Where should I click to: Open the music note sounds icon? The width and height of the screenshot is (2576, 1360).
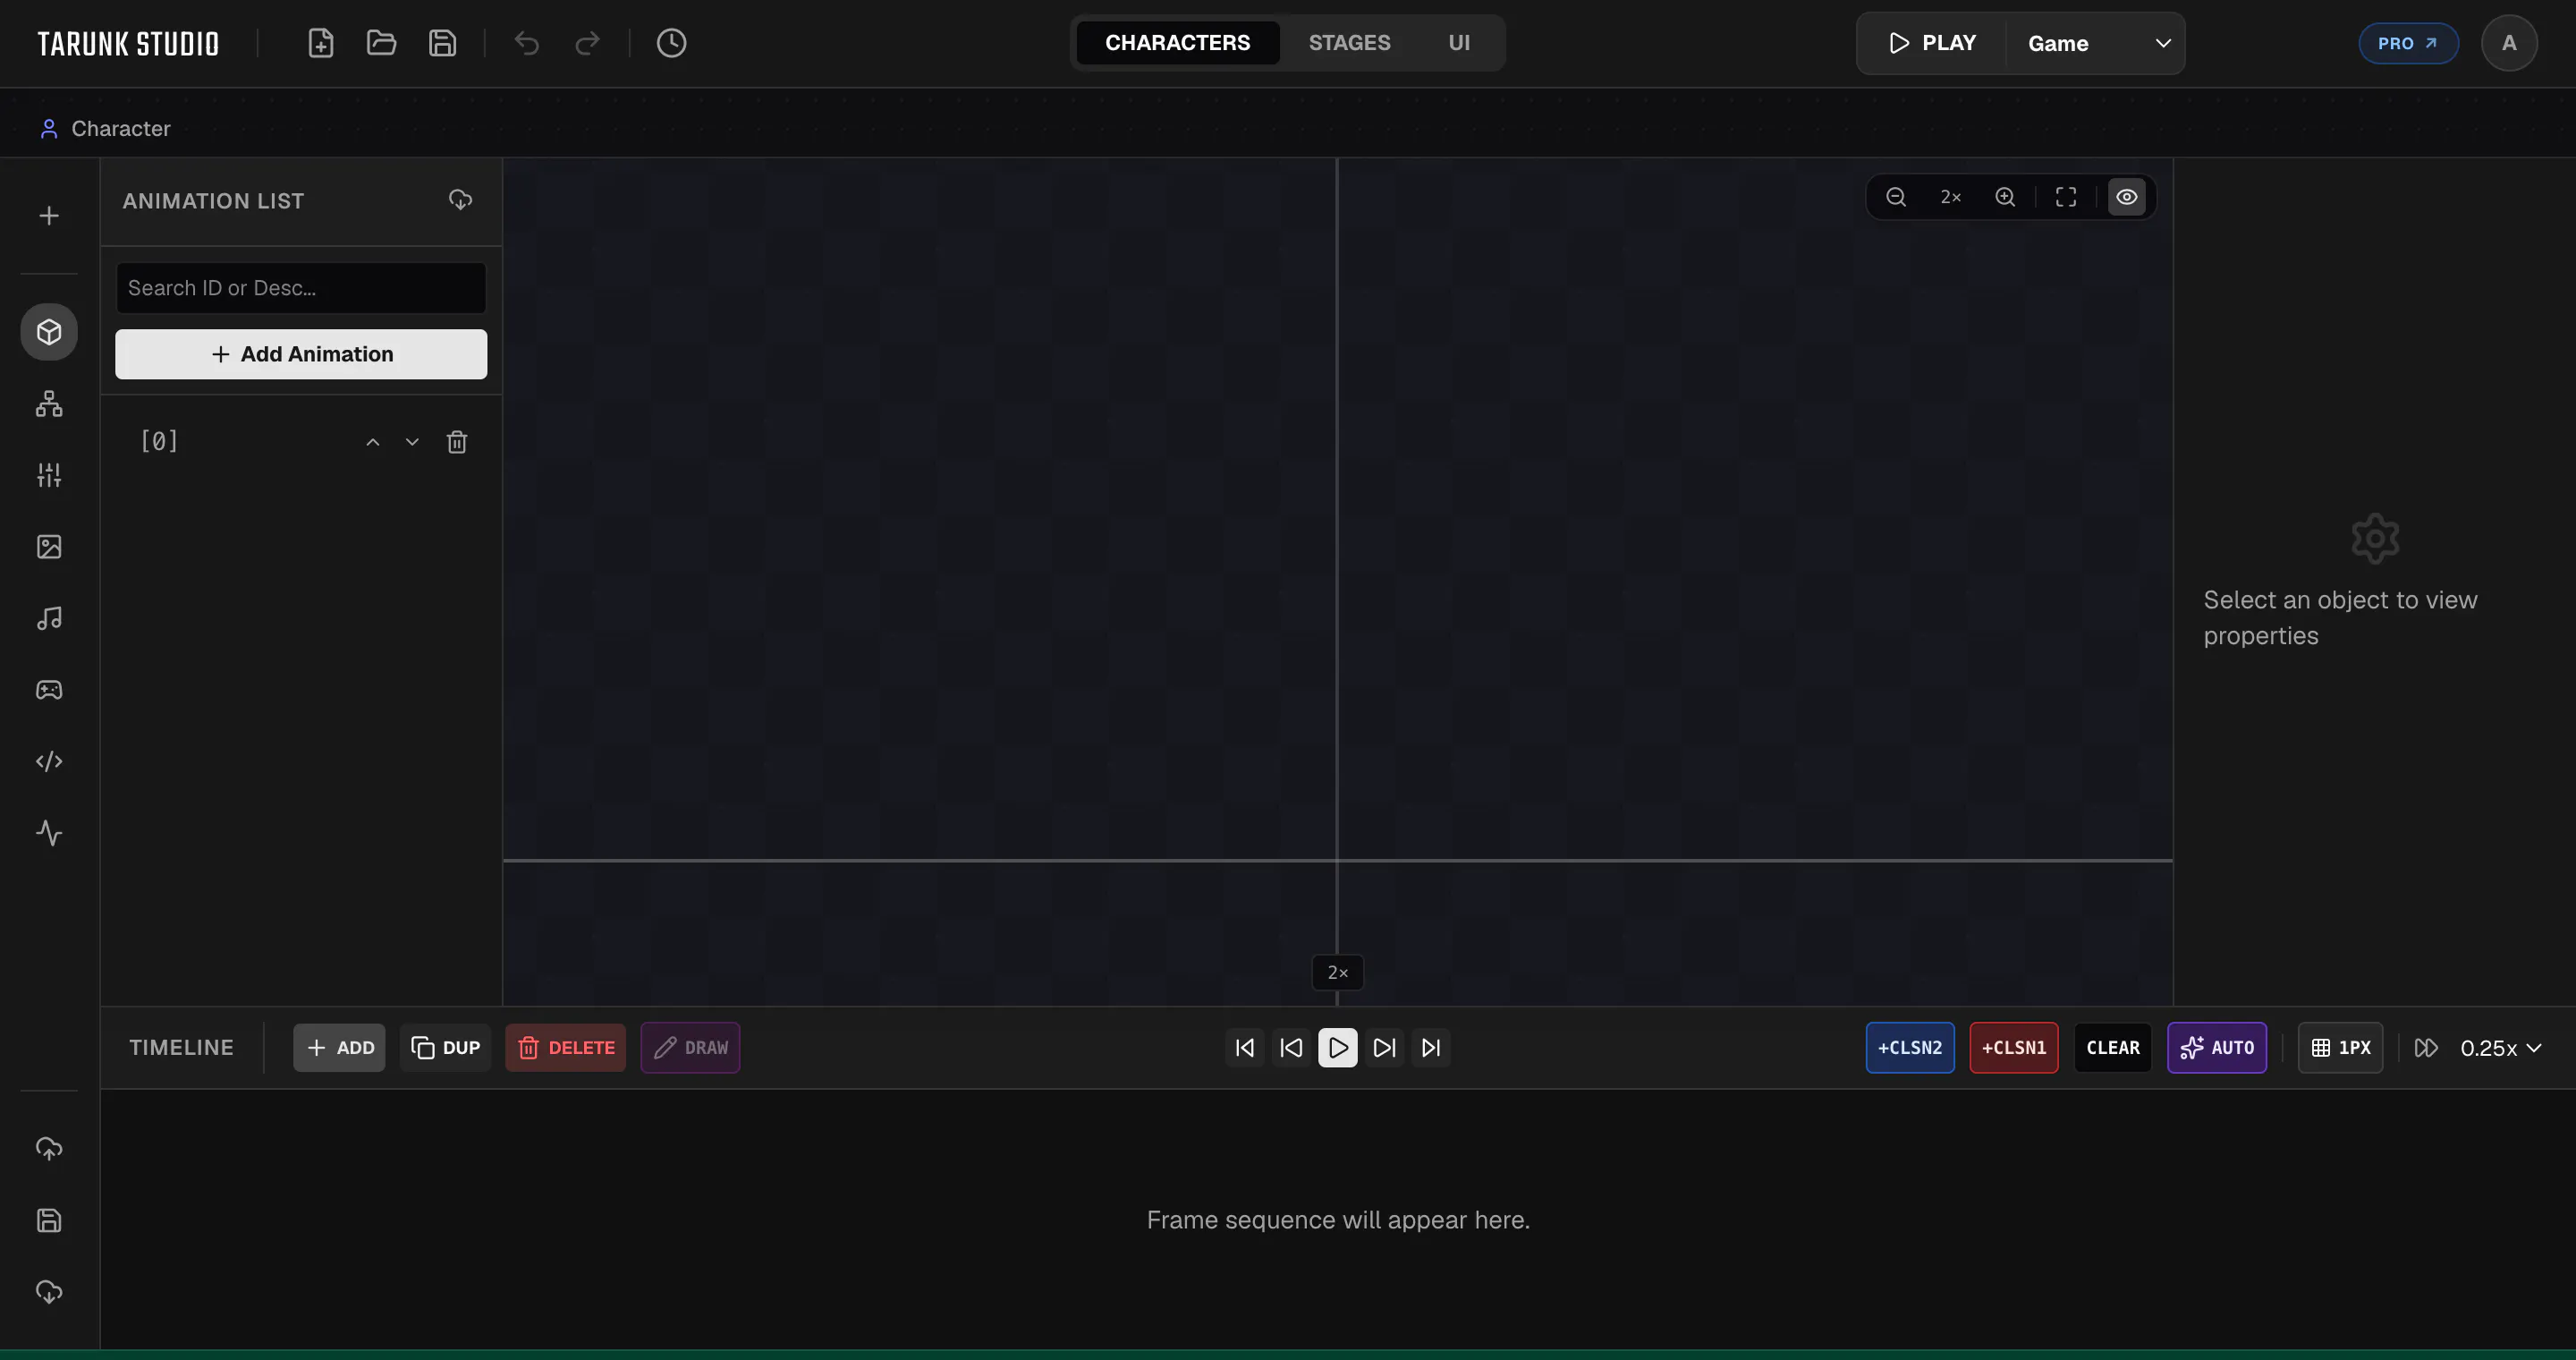[x=49, y=619]
